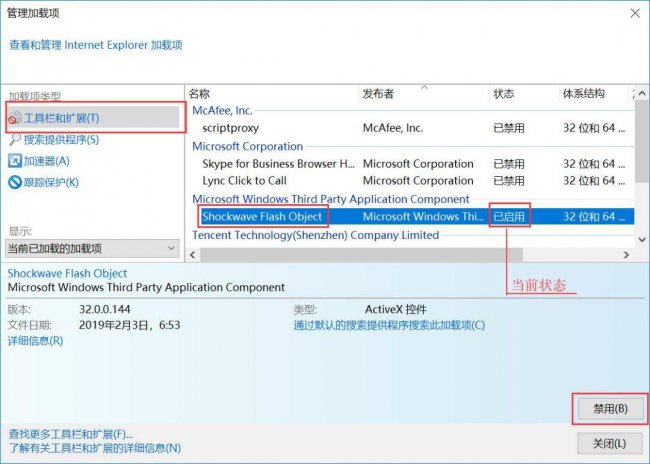The image size is (650, 464).
Task: Click the 已禁用 status of Lync Click to Call
Action: pyautogui.click(x=509, y=181)
